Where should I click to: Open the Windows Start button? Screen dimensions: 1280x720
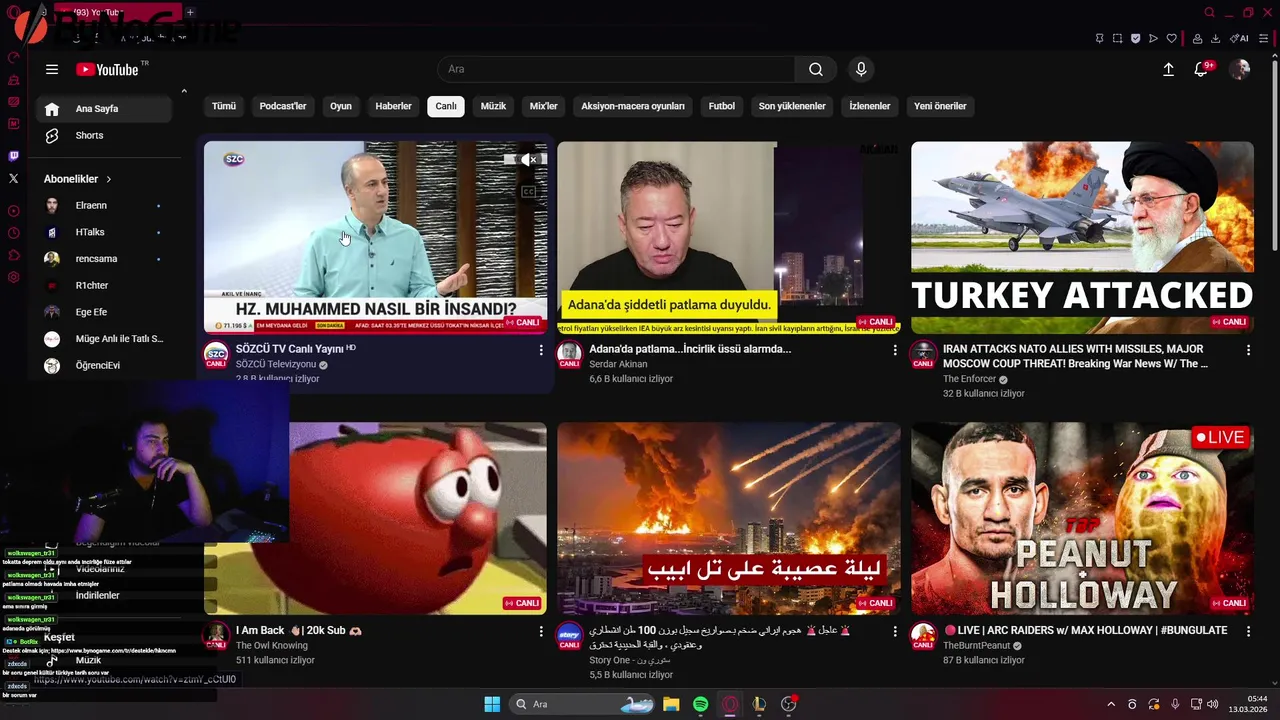[x=492, y=704]
